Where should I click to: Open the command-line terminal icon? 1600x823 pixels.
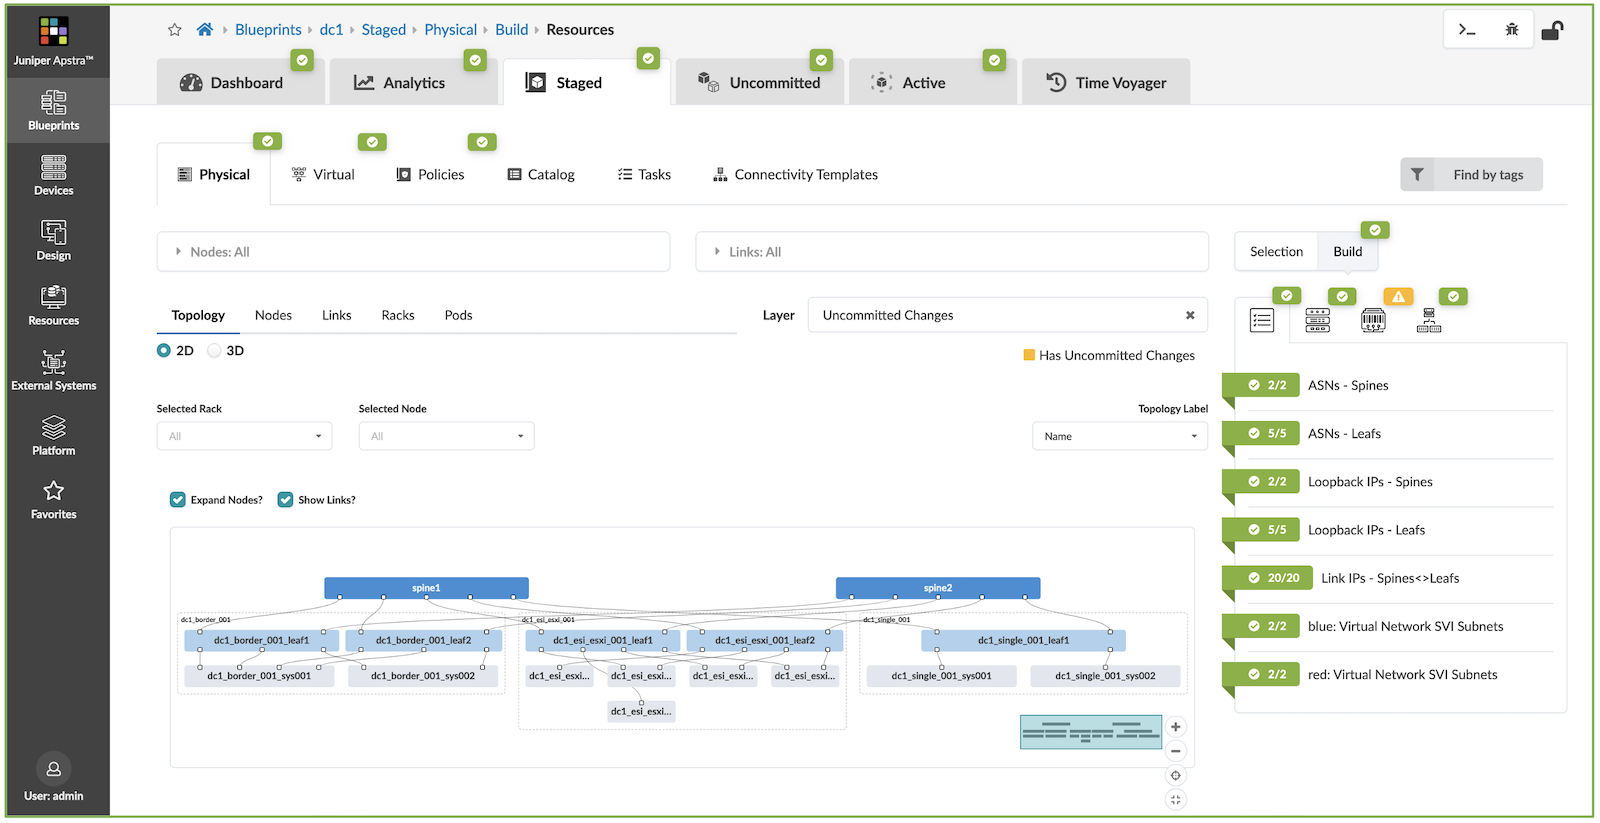1467,30
